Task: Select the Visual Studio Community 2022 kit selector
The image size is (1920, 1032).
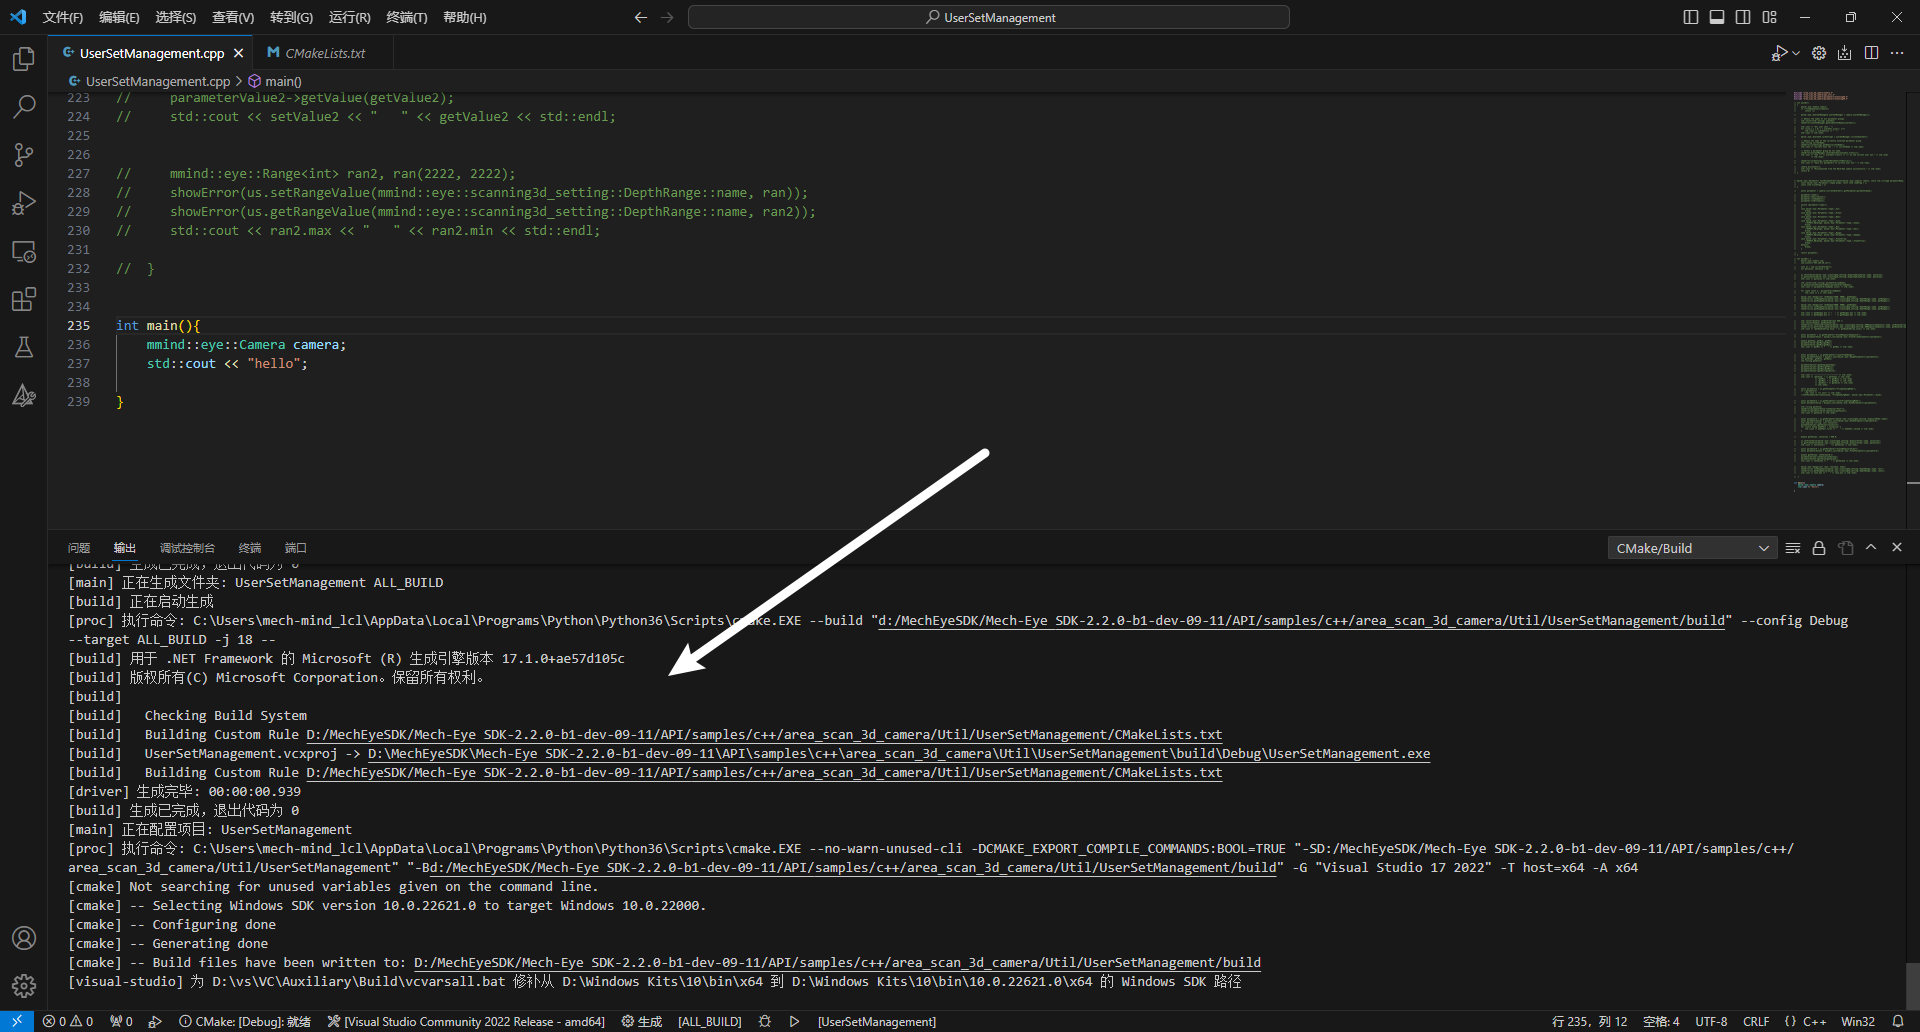Action: (465, 1021)
